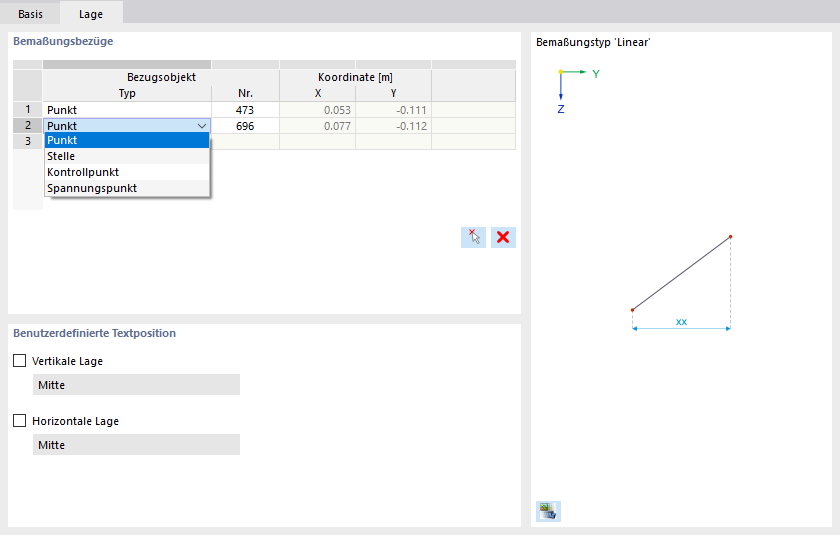840x535 pixels.
Task: Enable the Vertikale Lage checkbox
Action: (x=19, y=361)
